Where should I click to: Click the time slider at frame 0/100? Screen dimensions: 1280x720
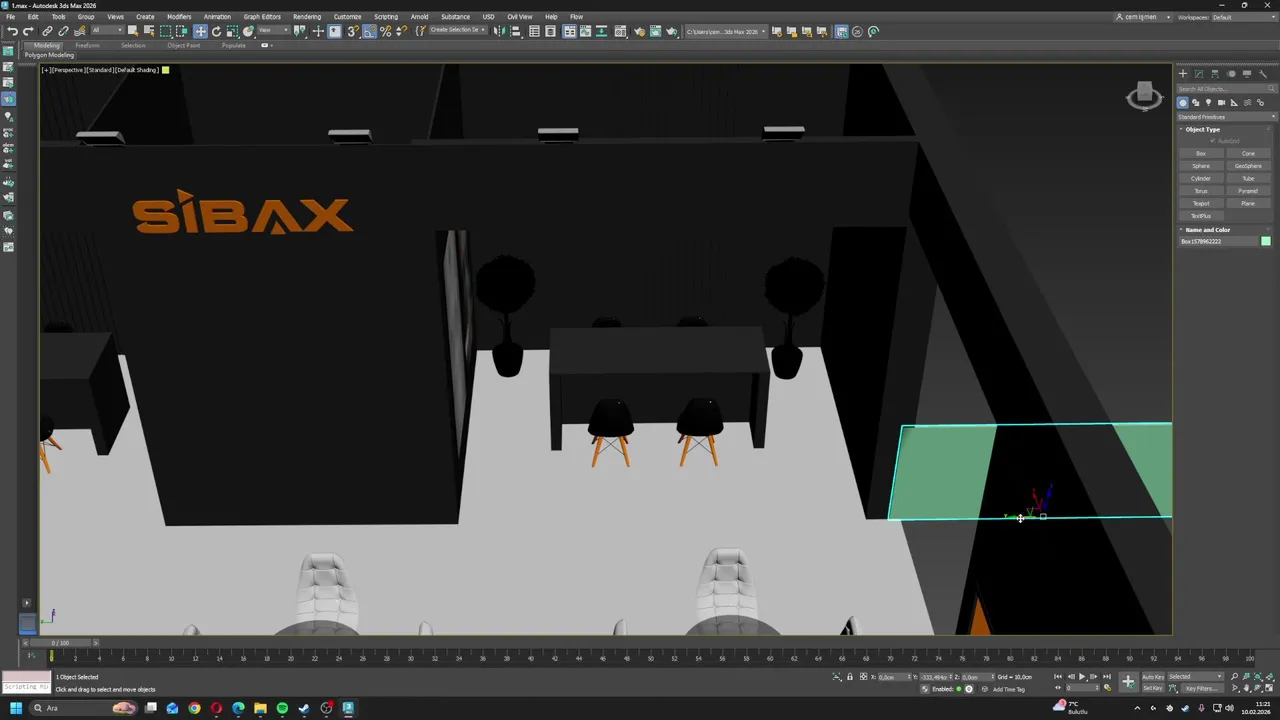click(61, 643)
